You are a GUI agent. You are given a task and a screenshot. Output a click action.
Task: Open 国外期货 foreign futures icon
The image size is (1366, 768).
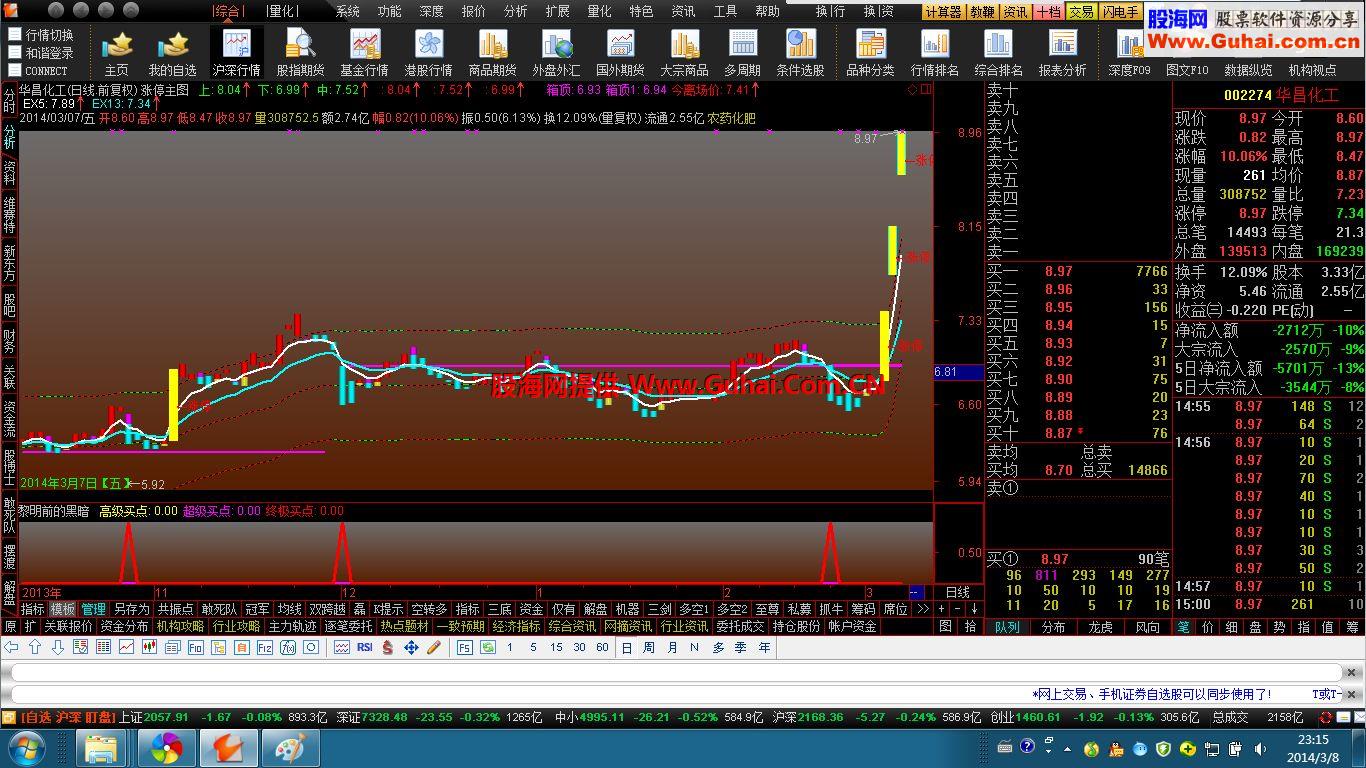(620, 52)
